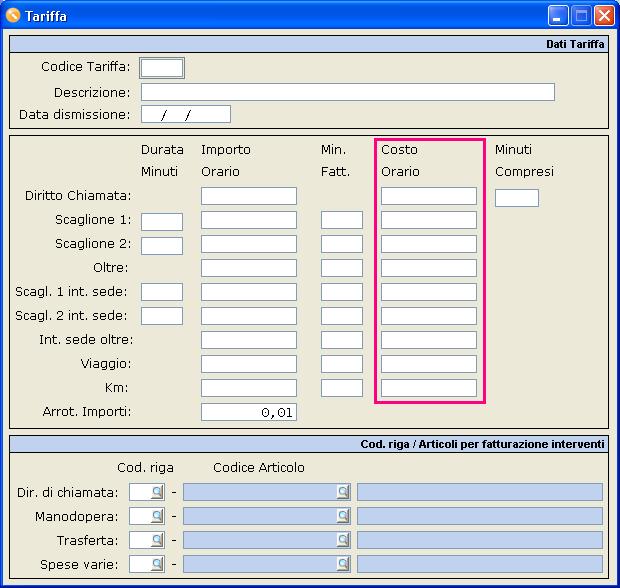Open lookup icon for Trasferta Cod. riga
The width and height of the screenshot is (620, 588).
[157, 540]
